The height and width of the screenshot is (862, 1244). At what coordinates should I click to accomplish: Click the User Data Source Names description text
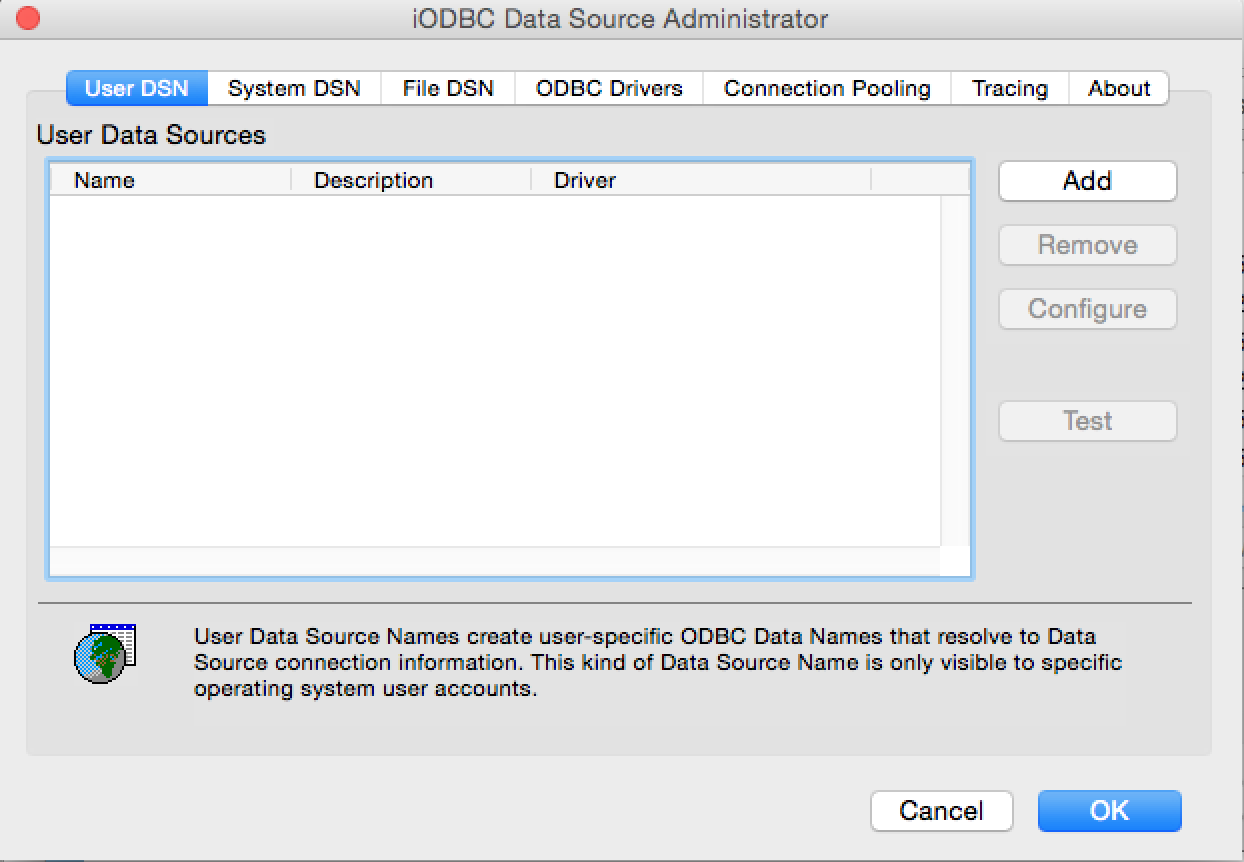(x=658, y=662)
